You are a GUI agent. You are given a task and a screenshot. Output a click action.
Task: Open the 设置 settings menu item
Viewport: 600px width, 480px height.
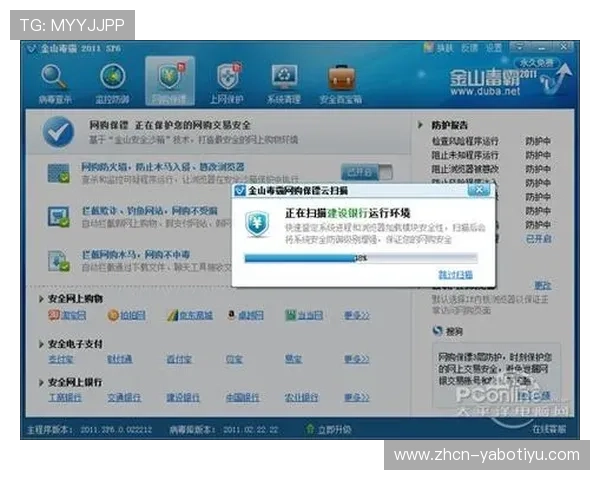coord(494,48)
